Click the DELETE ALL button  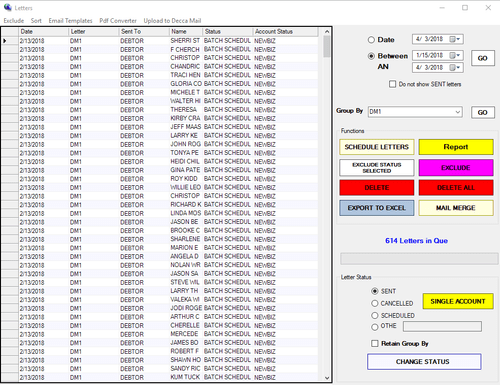[456, 188]
